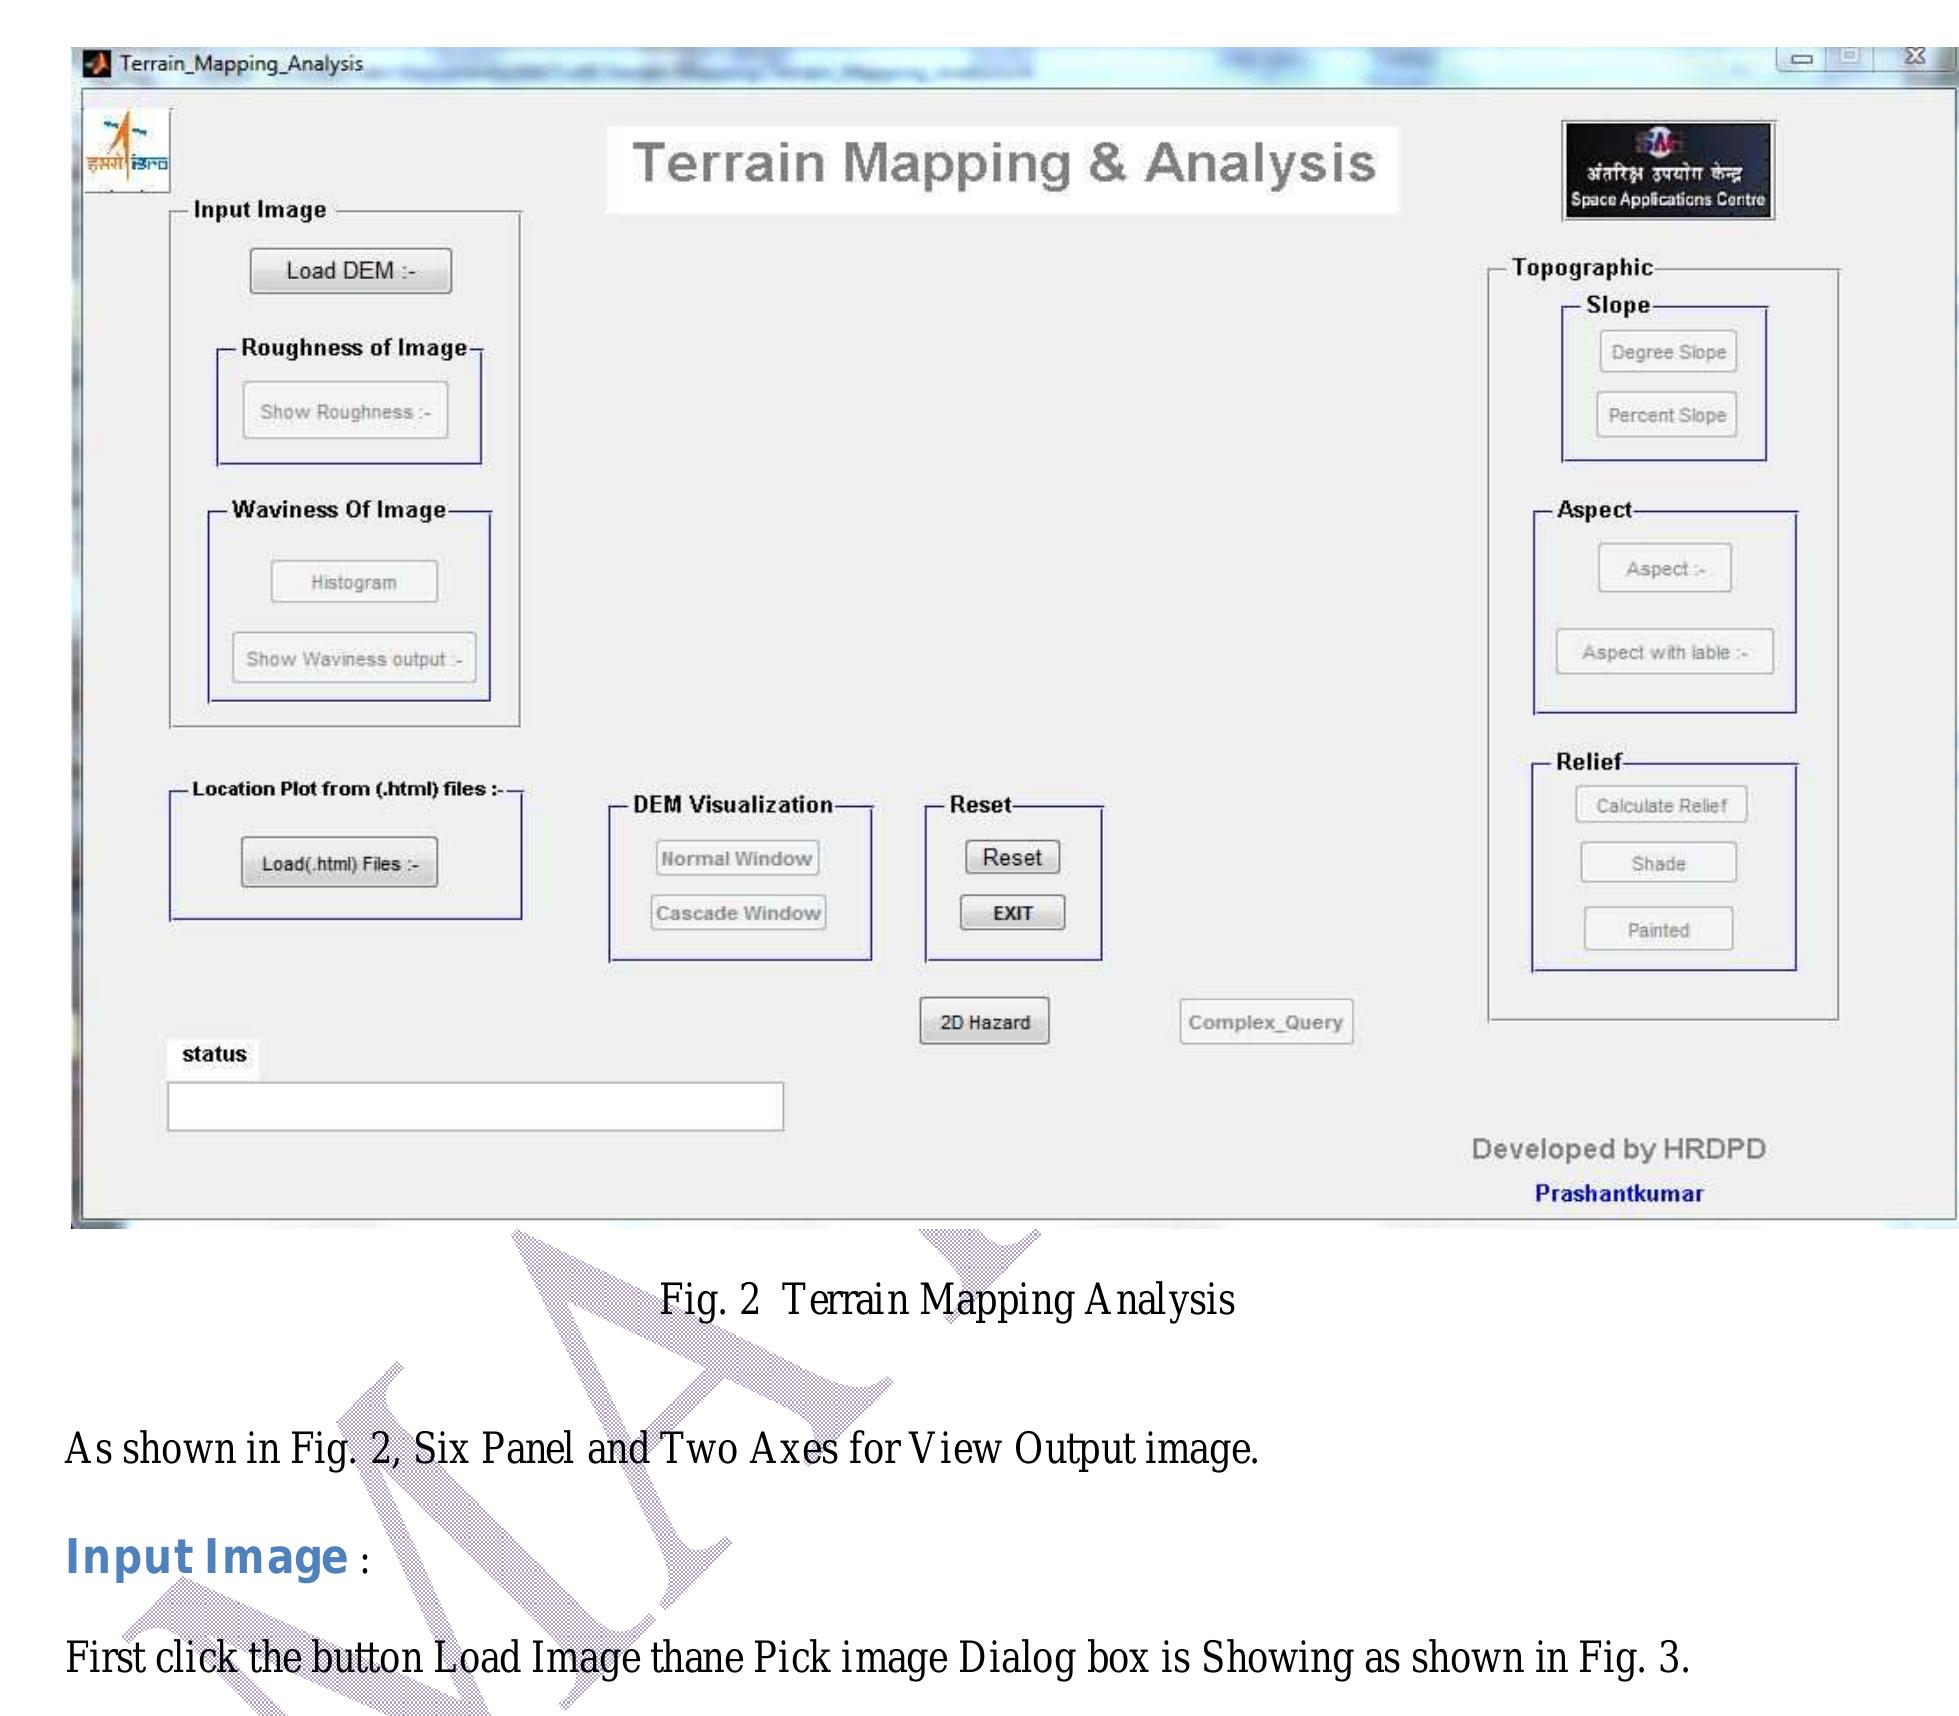The height and width of the screenshot is (1716, 1959).
Task: Click the EXIT button
Action: coord(1012,913)
